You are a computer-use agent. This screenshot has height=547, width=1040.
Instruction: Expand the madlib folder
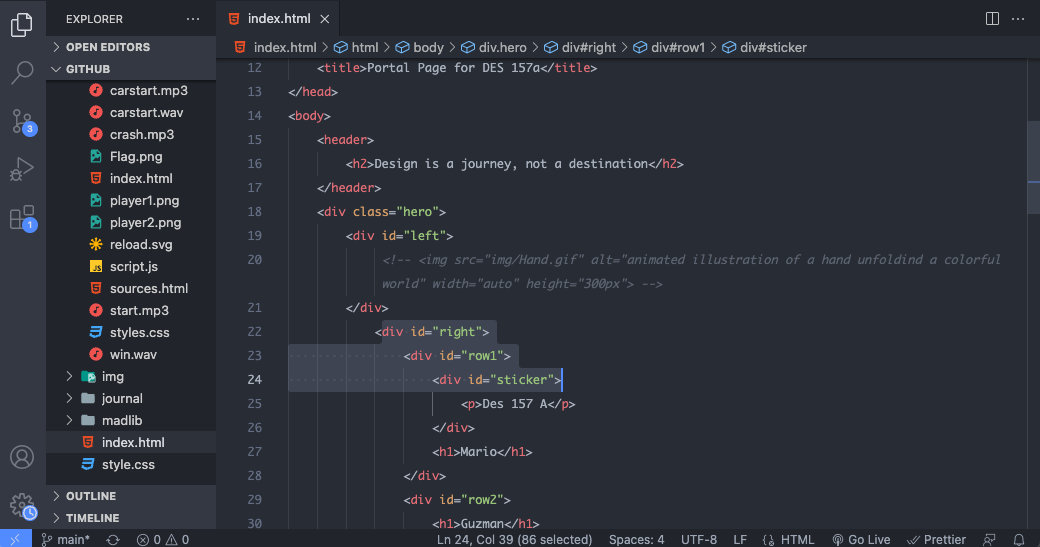pos(121,420)
